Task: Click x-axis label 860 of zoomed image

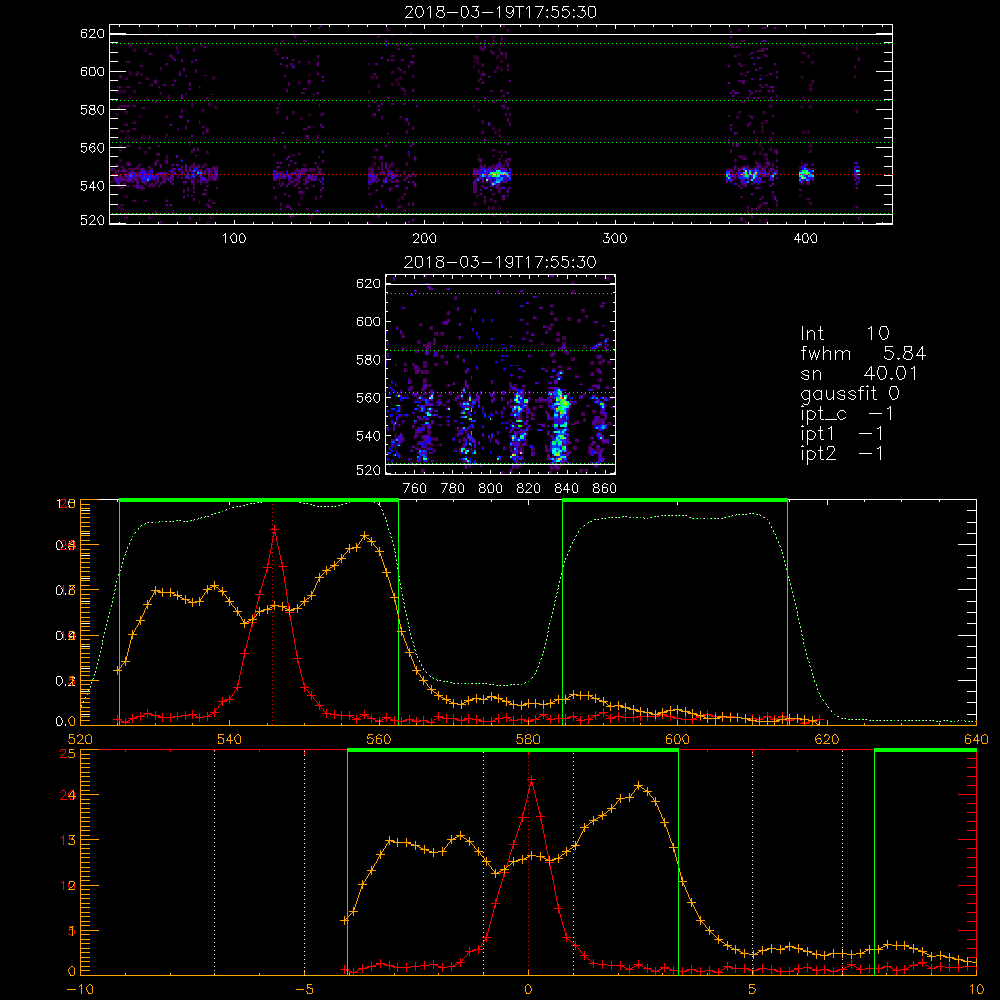Action: click(x=605, y=489)
